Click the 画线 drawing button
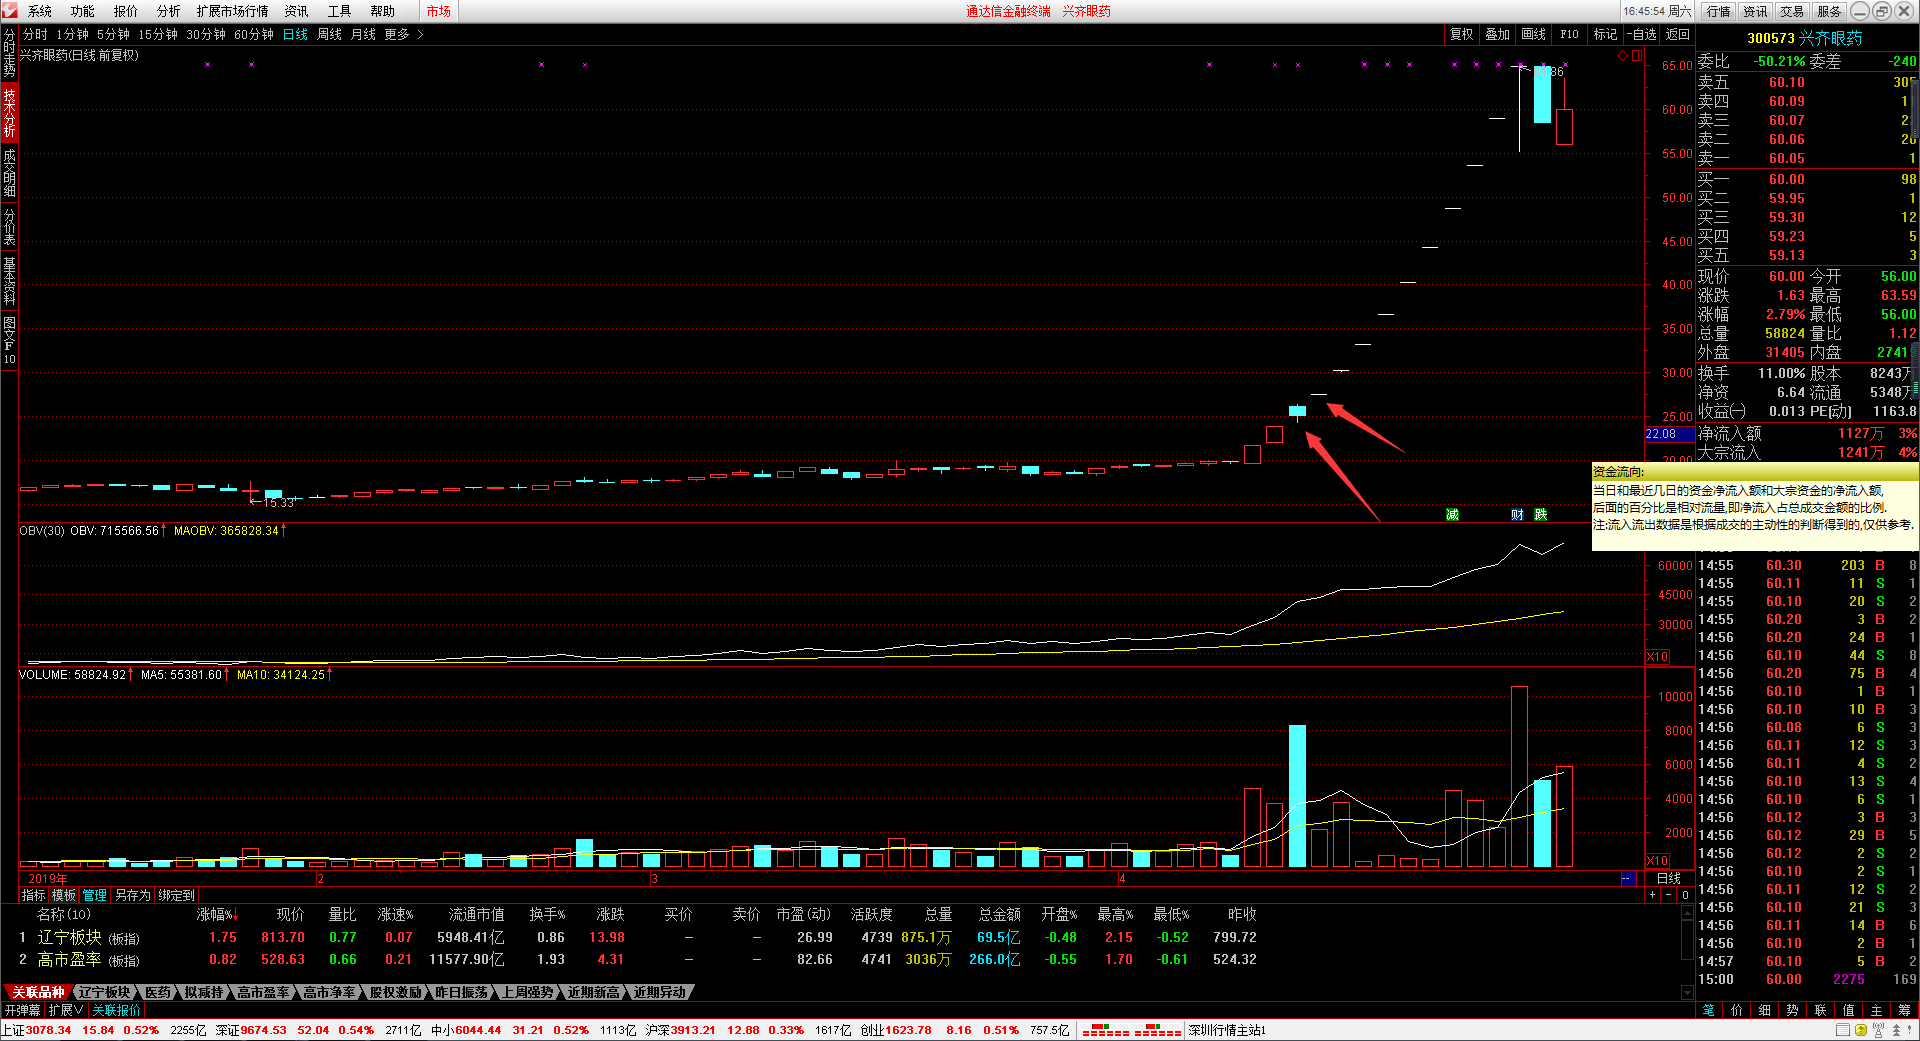Screen dimensions: 1920x1041 click(x=1533, y=34)
